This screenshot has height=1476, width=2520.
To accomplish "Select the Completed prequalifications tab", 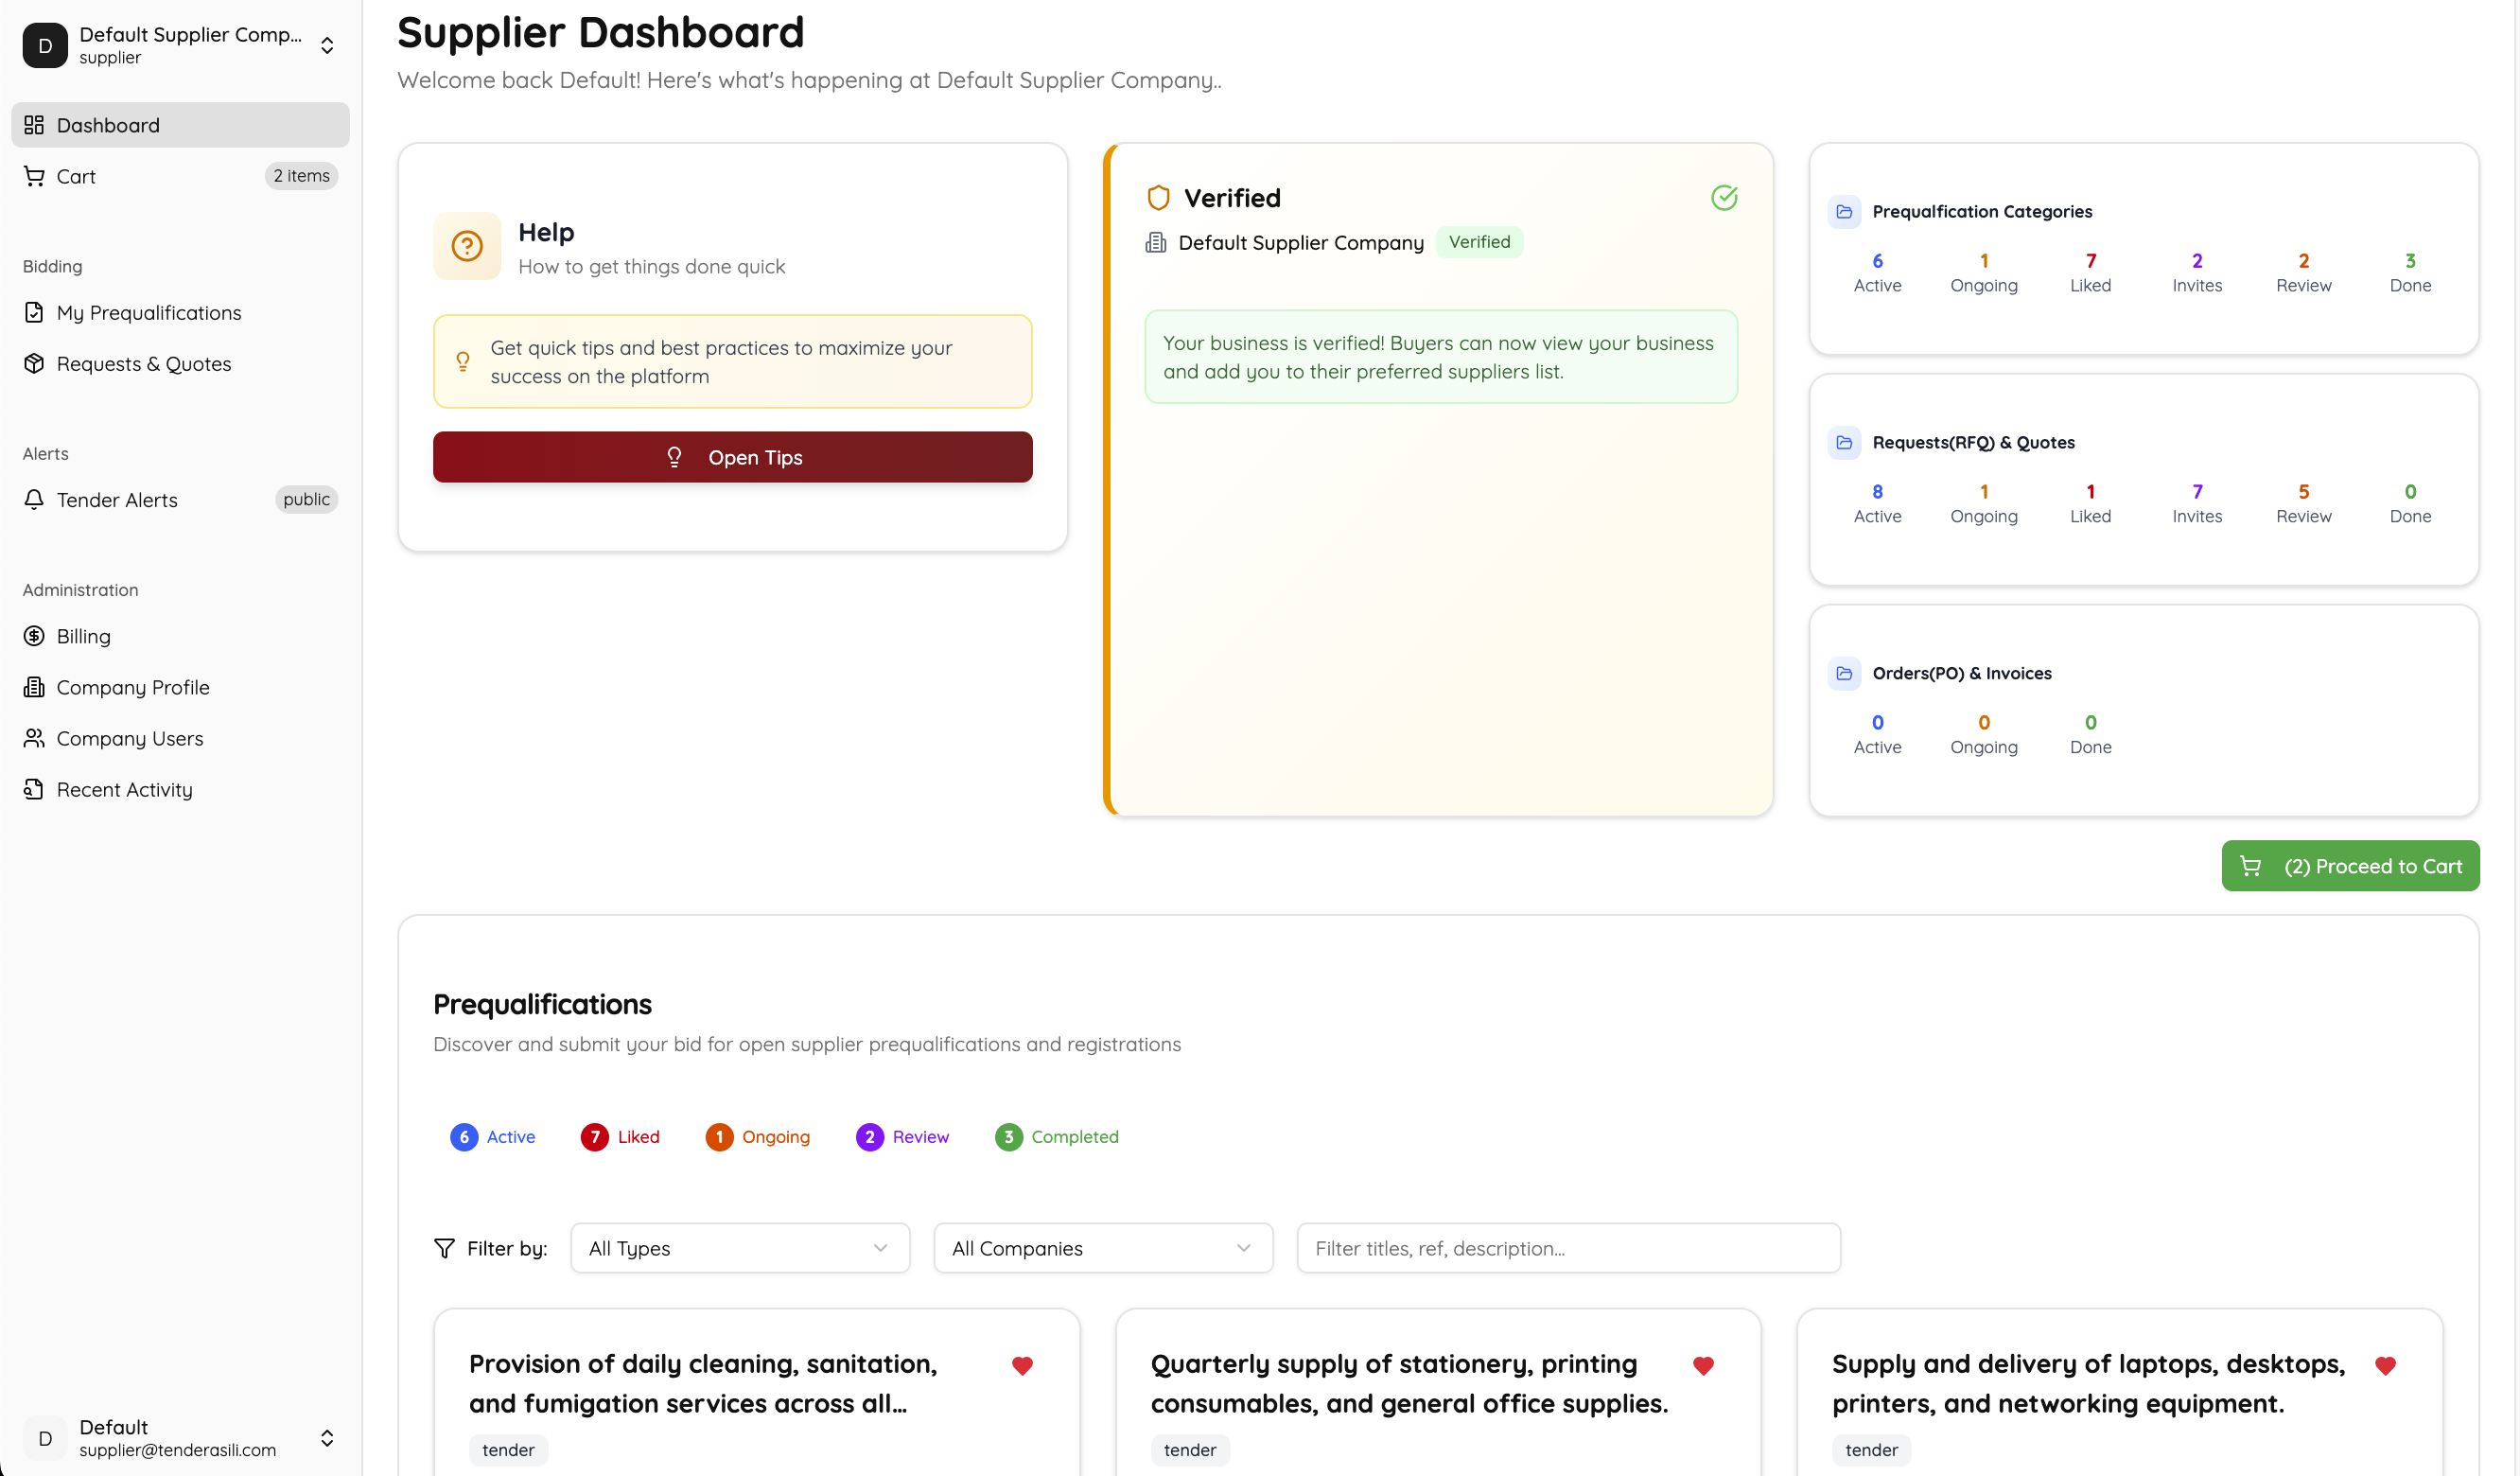I will click(1057, 1137).
